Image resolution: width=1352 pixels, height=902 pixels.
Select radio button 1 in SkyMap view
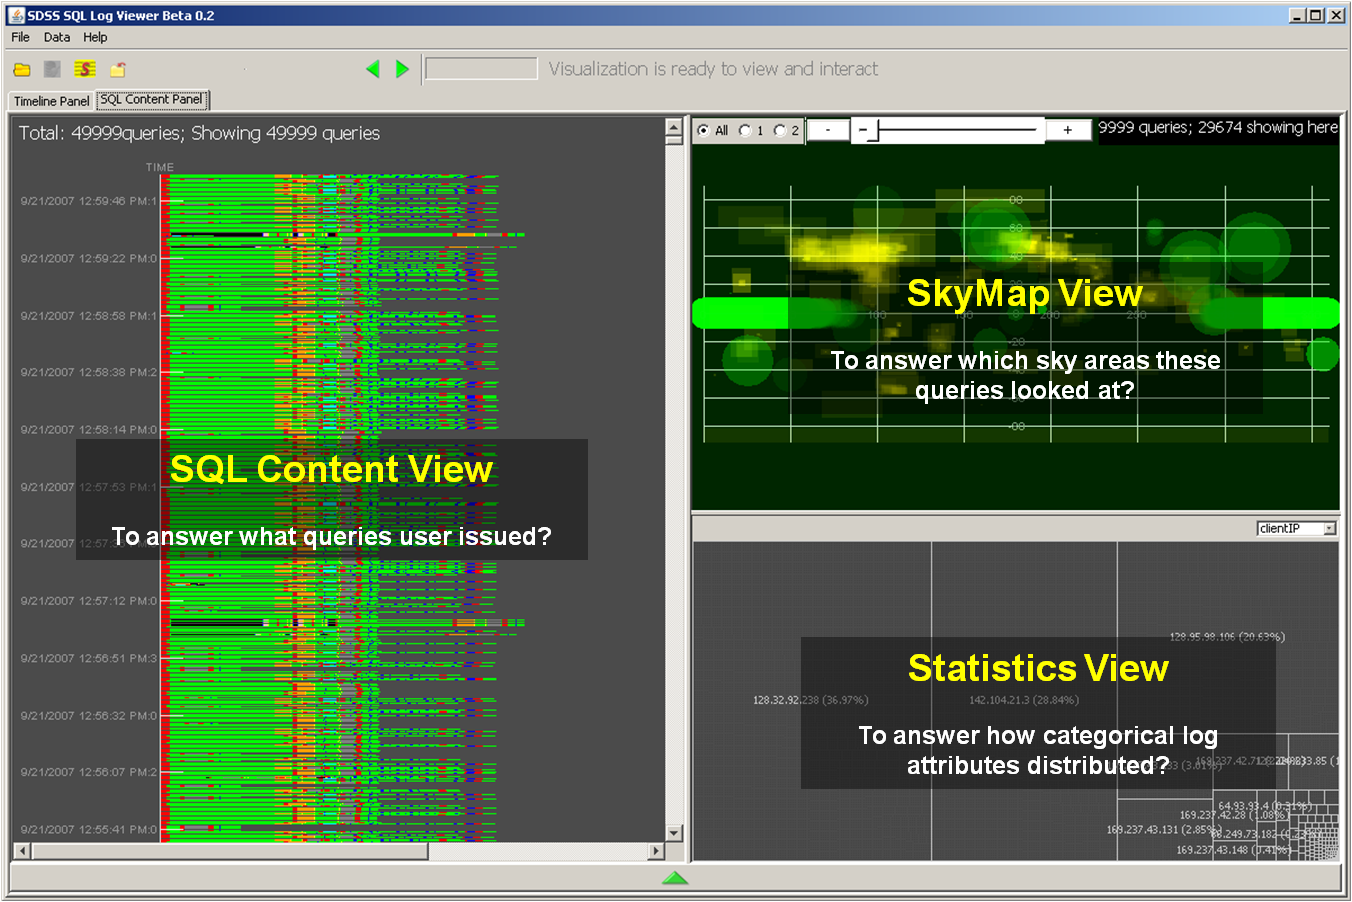click(745, 130)
